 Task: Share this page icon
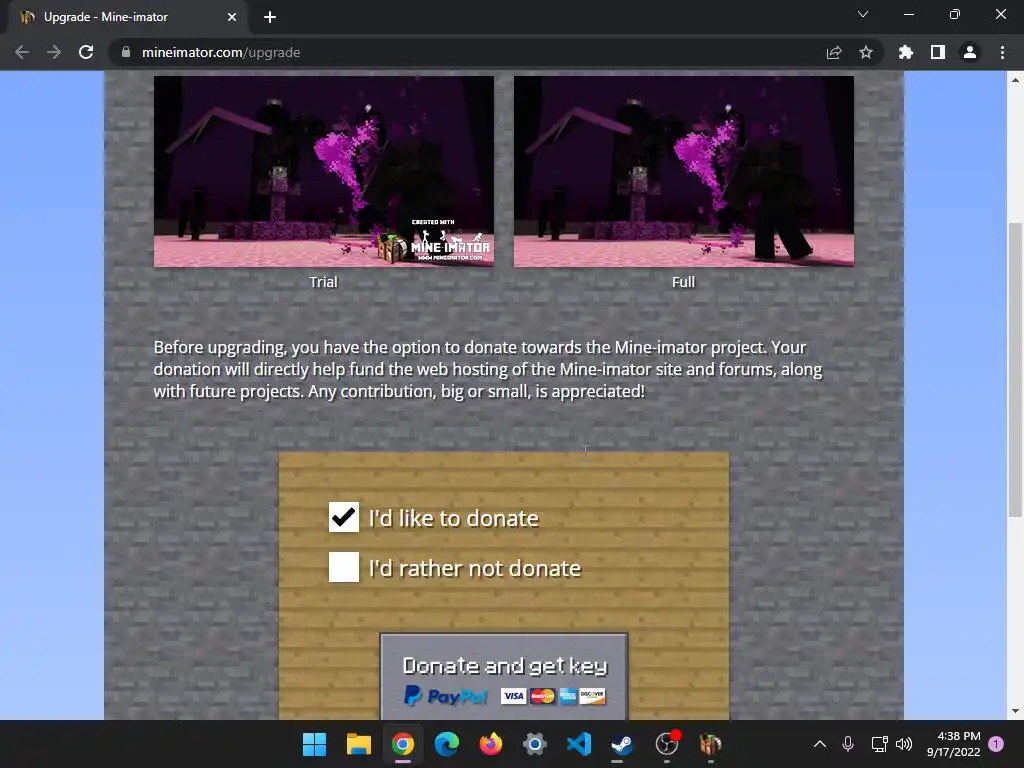tap(834, 52)
